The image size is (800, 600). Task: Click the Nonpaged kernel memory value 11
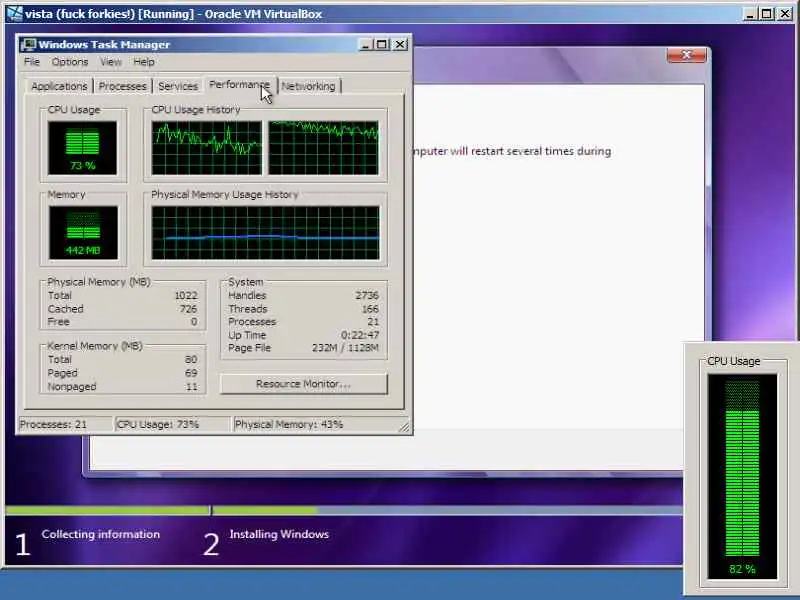192,387
